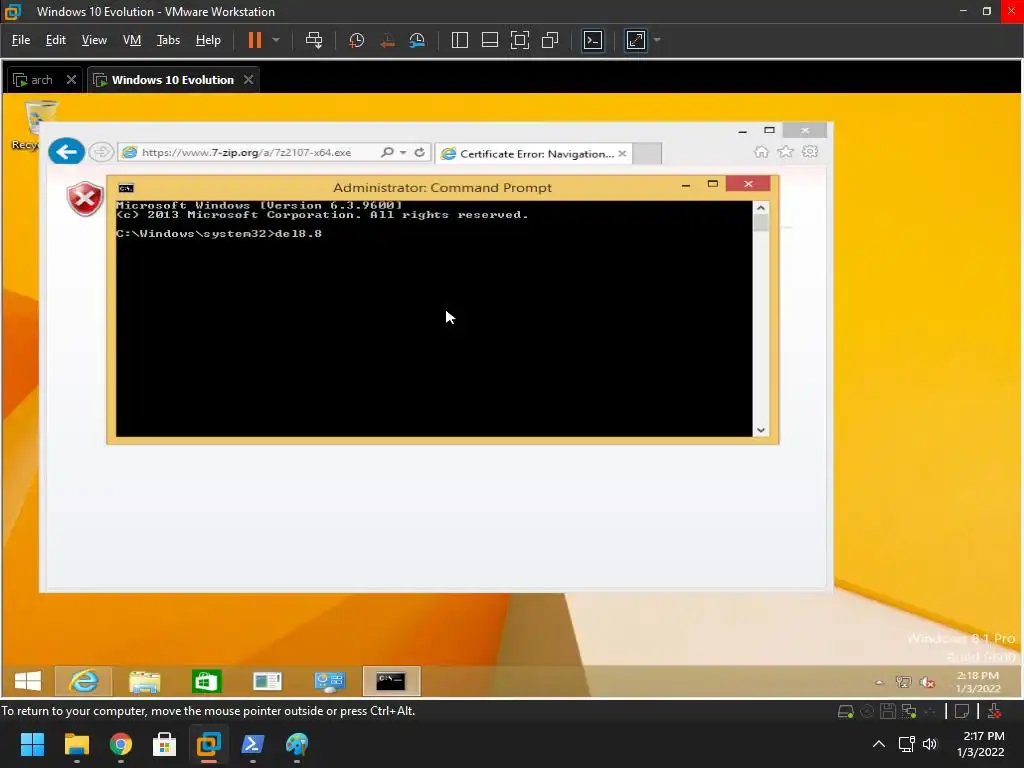Image resolution: width=1024 pixels, height=768 pixels.
Task: Open File Explorer on guest taskbar
Action: pos(145,681)
